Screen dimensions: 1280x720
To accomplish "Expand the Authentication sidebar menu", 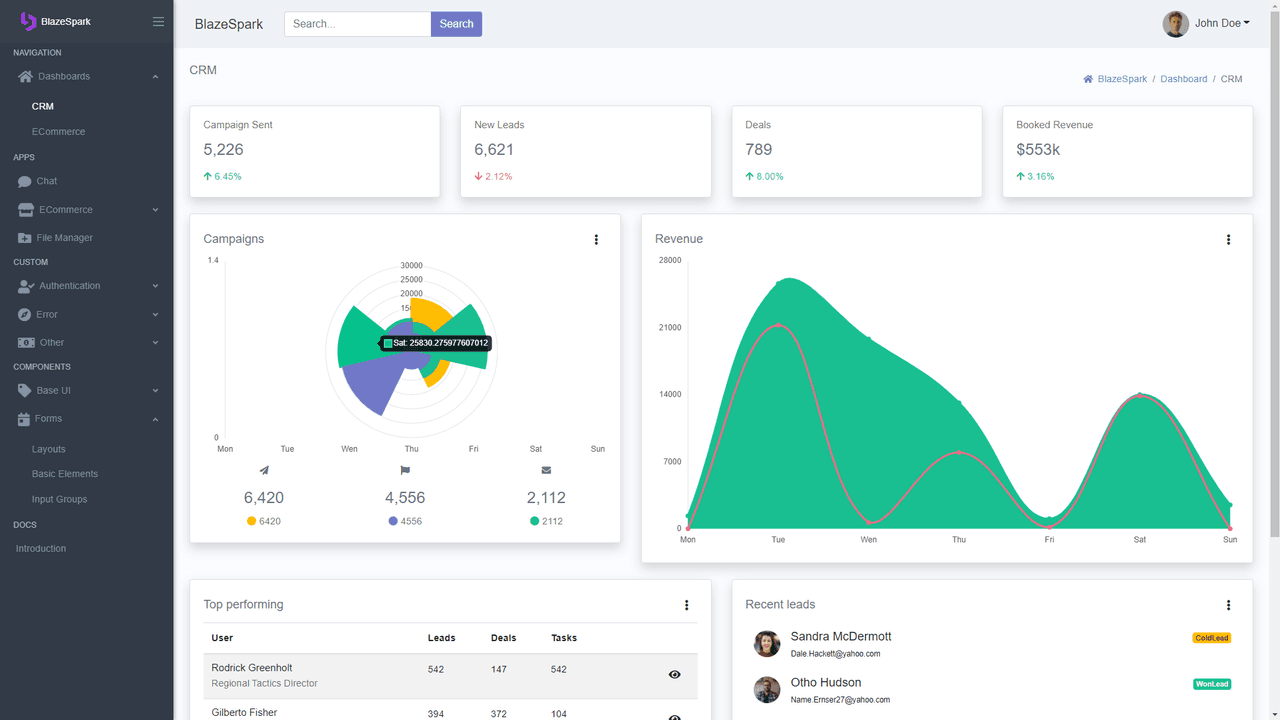I will 87,286.
